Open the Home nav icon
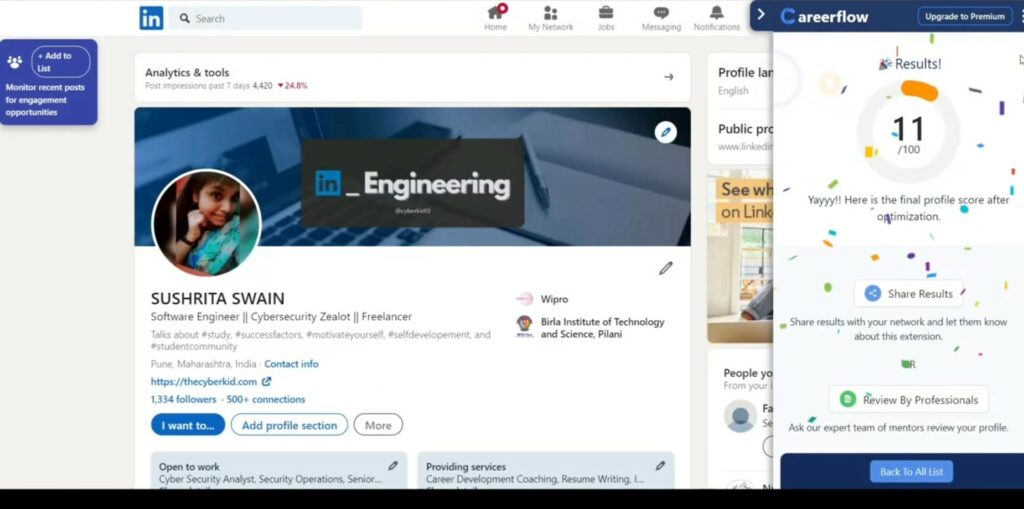The width and height of the screenshot is (1024, 509). coord(496,12)
